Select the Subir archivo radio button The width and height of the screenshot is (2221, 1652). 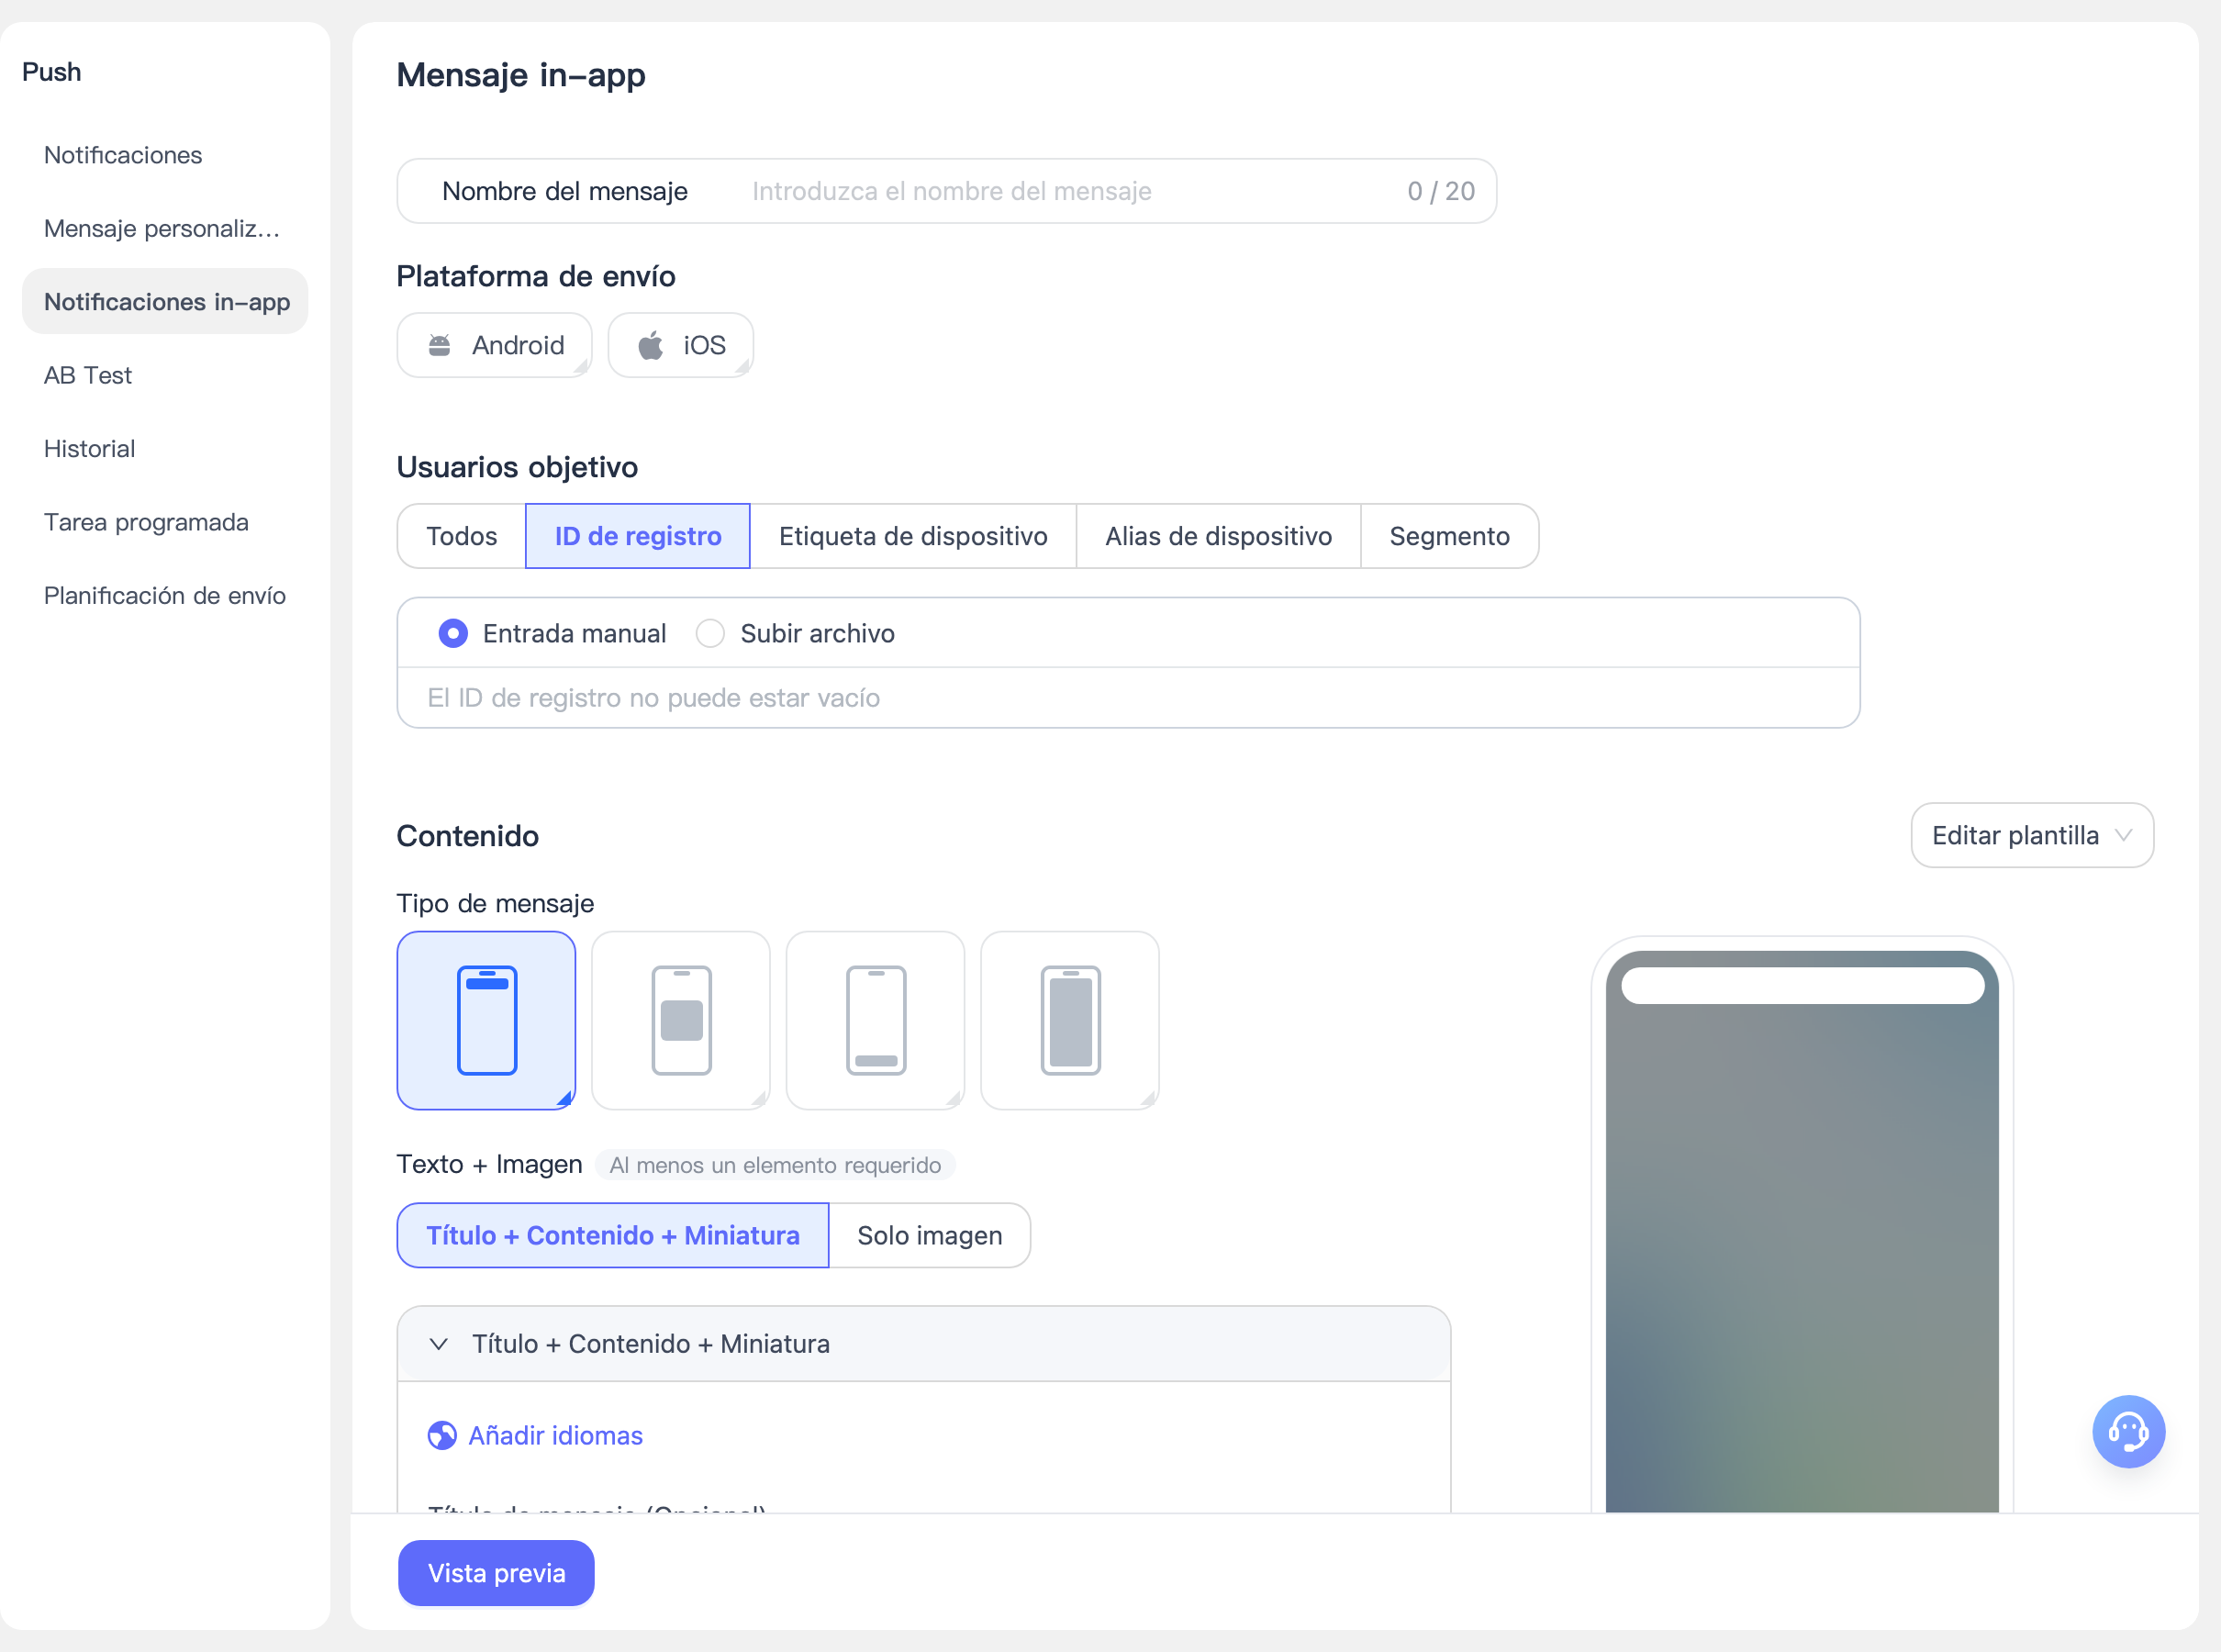tap(710, 633)
